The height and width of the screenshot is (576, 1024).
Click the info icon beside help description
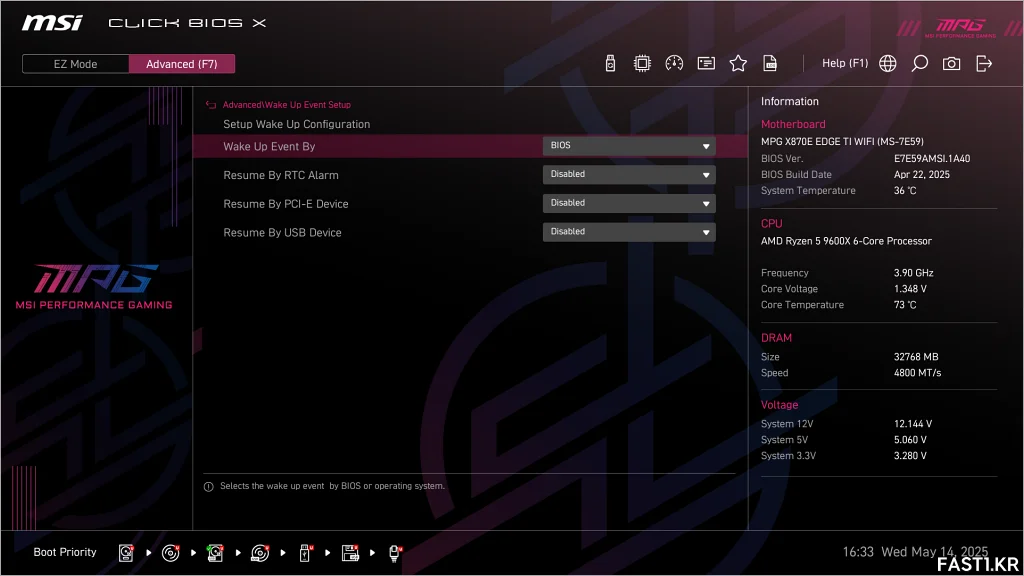pyautogui.click(x=208, y=487)
